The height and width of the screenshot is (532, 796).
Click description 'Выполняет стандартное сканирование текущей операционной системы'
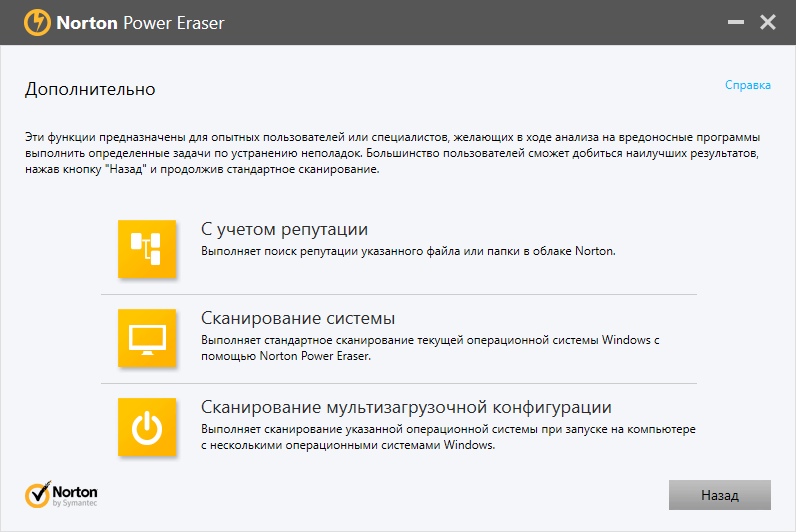point(430,348)
